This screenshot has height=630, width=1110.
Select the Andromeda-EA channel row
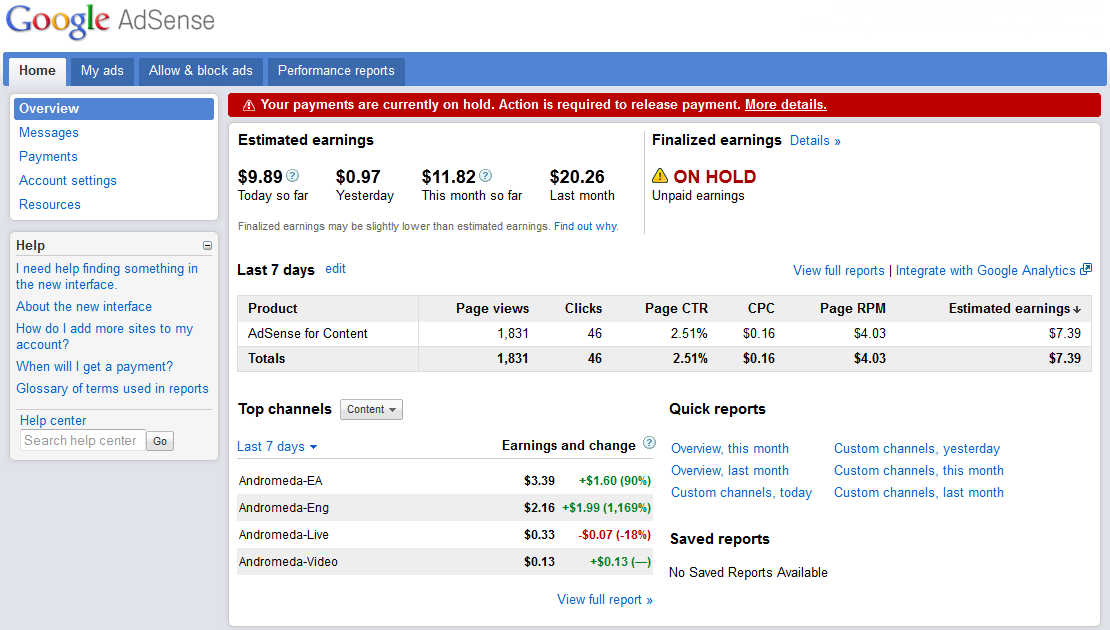[x=445, y=481]
